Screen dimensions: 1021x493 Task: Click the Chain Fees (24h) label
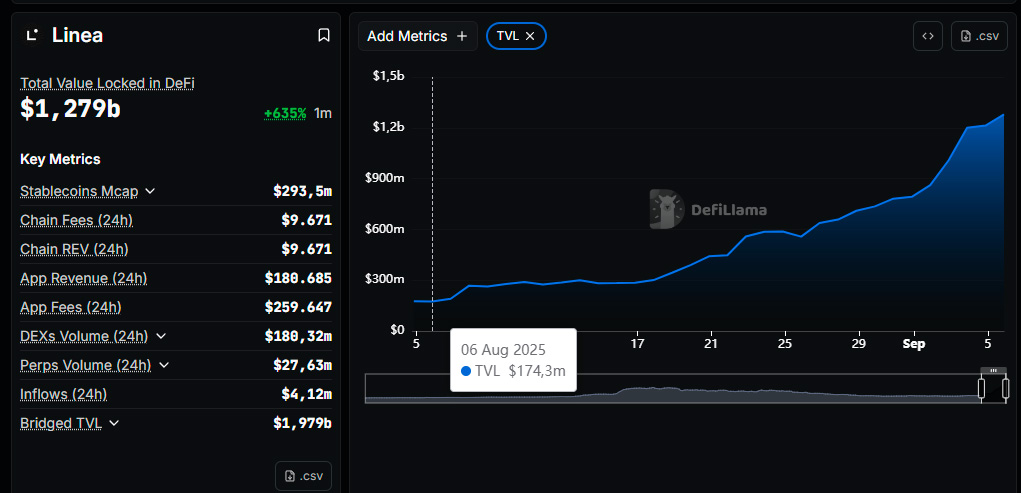click(77, 220)
